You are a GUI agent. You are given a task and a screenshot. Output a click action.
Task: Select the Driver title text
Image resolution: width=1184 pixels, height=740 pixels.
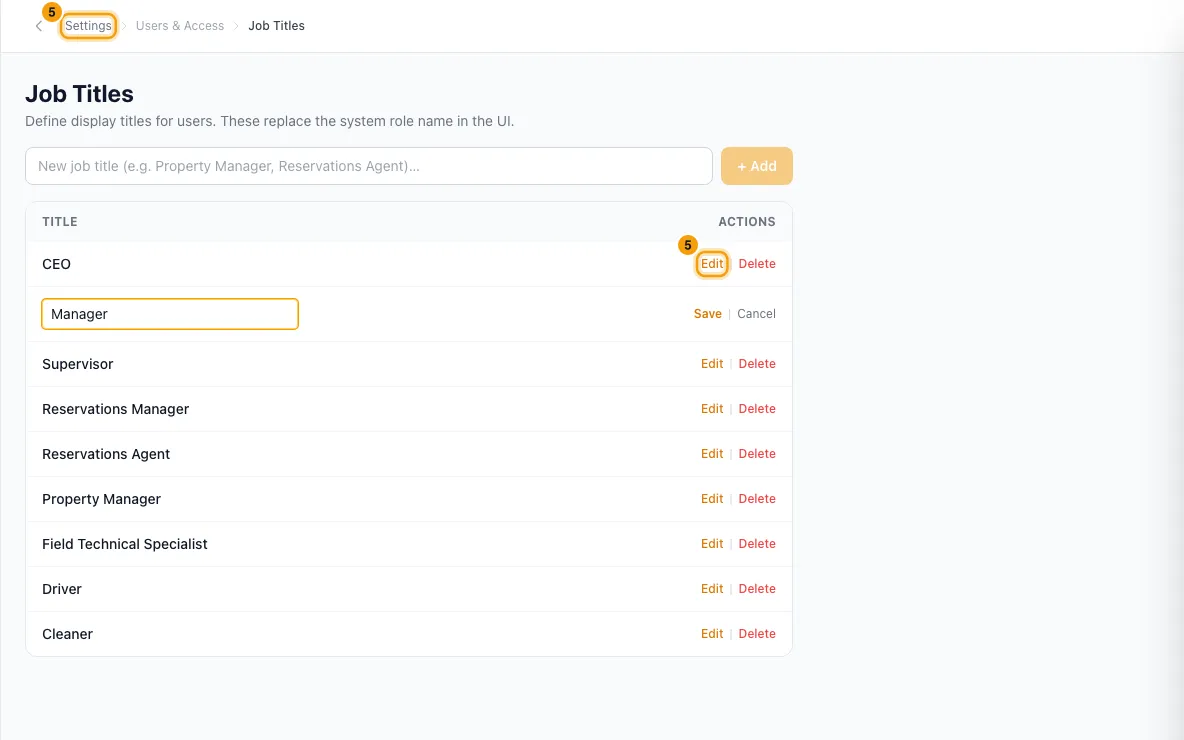pyautogui.click(x=62, y=589)
